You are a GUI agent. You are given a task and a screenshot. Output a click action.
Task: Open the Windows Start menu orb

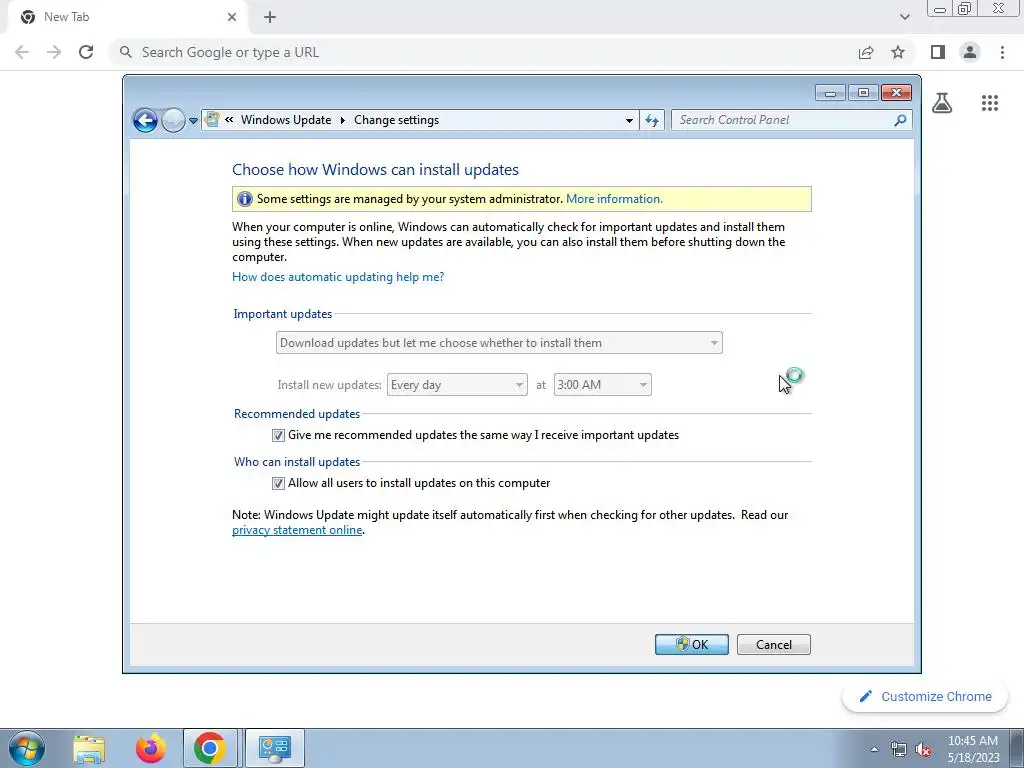27,748
